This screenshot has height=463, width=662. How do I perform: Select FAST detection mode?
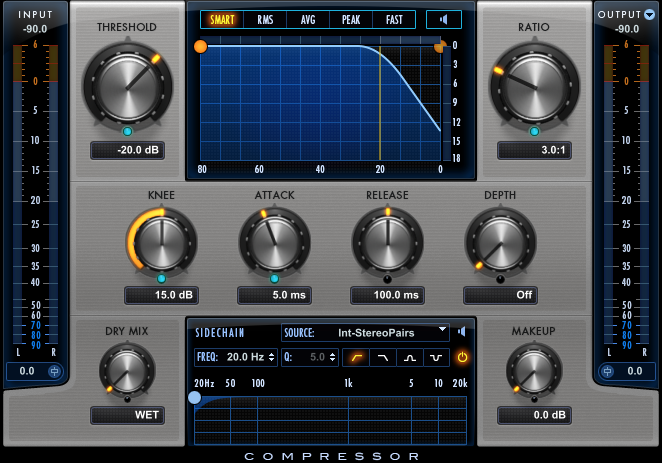click(394, 19)
